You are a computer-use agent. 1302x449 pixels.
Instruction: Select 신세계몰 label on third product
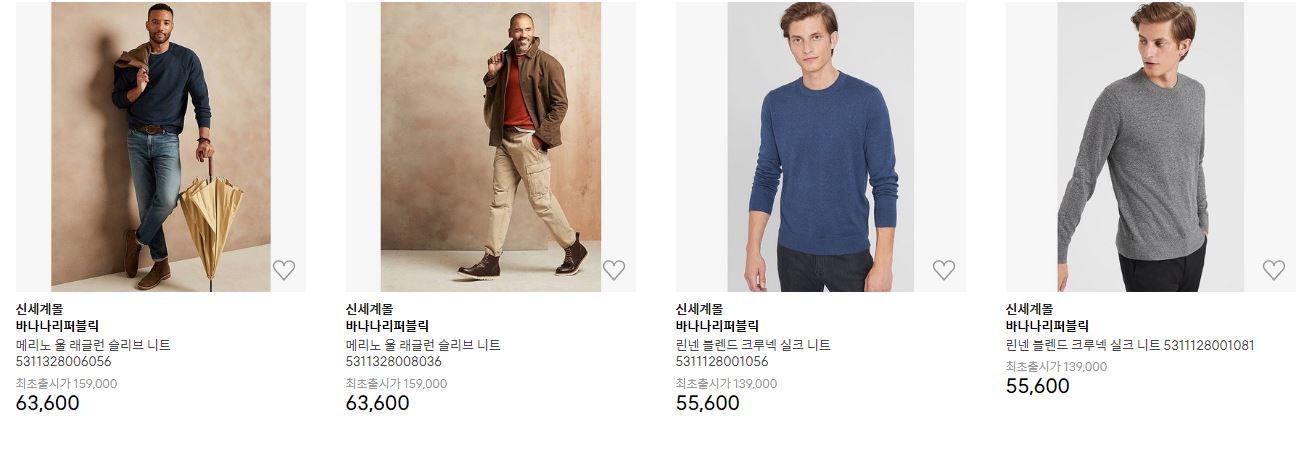[699, 309]
